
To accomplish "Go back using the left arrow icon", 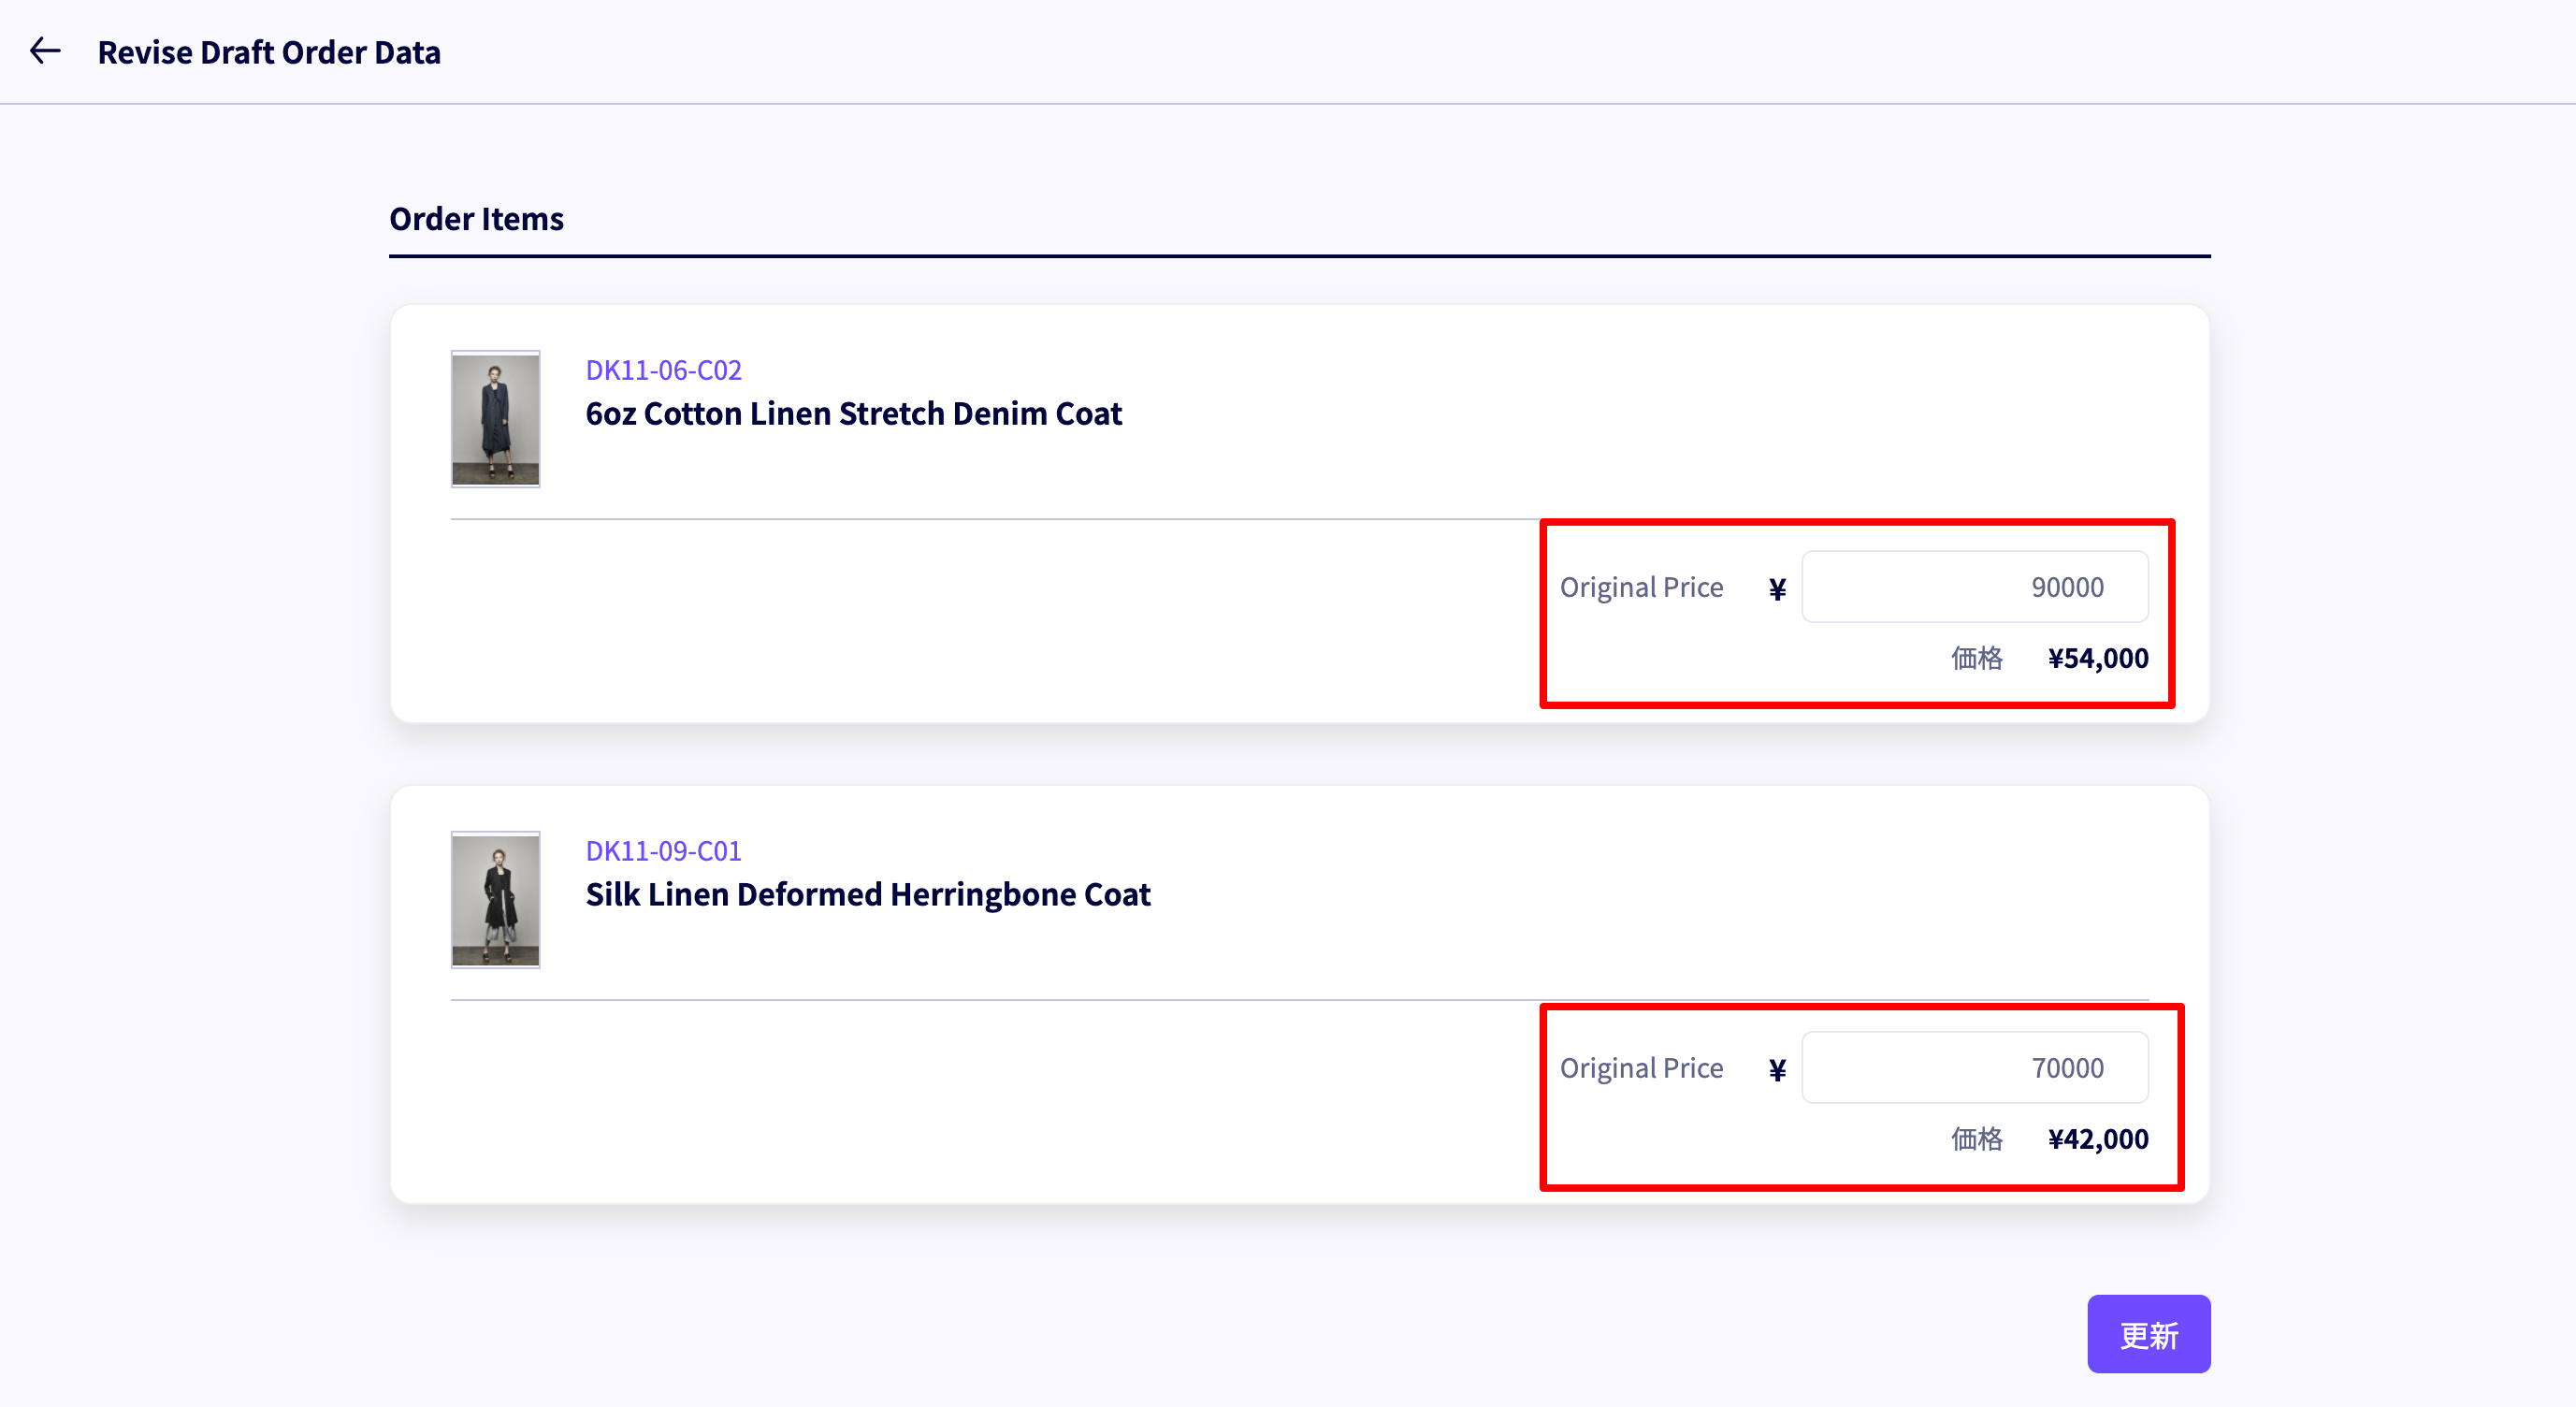I will [x=45, y=51].
